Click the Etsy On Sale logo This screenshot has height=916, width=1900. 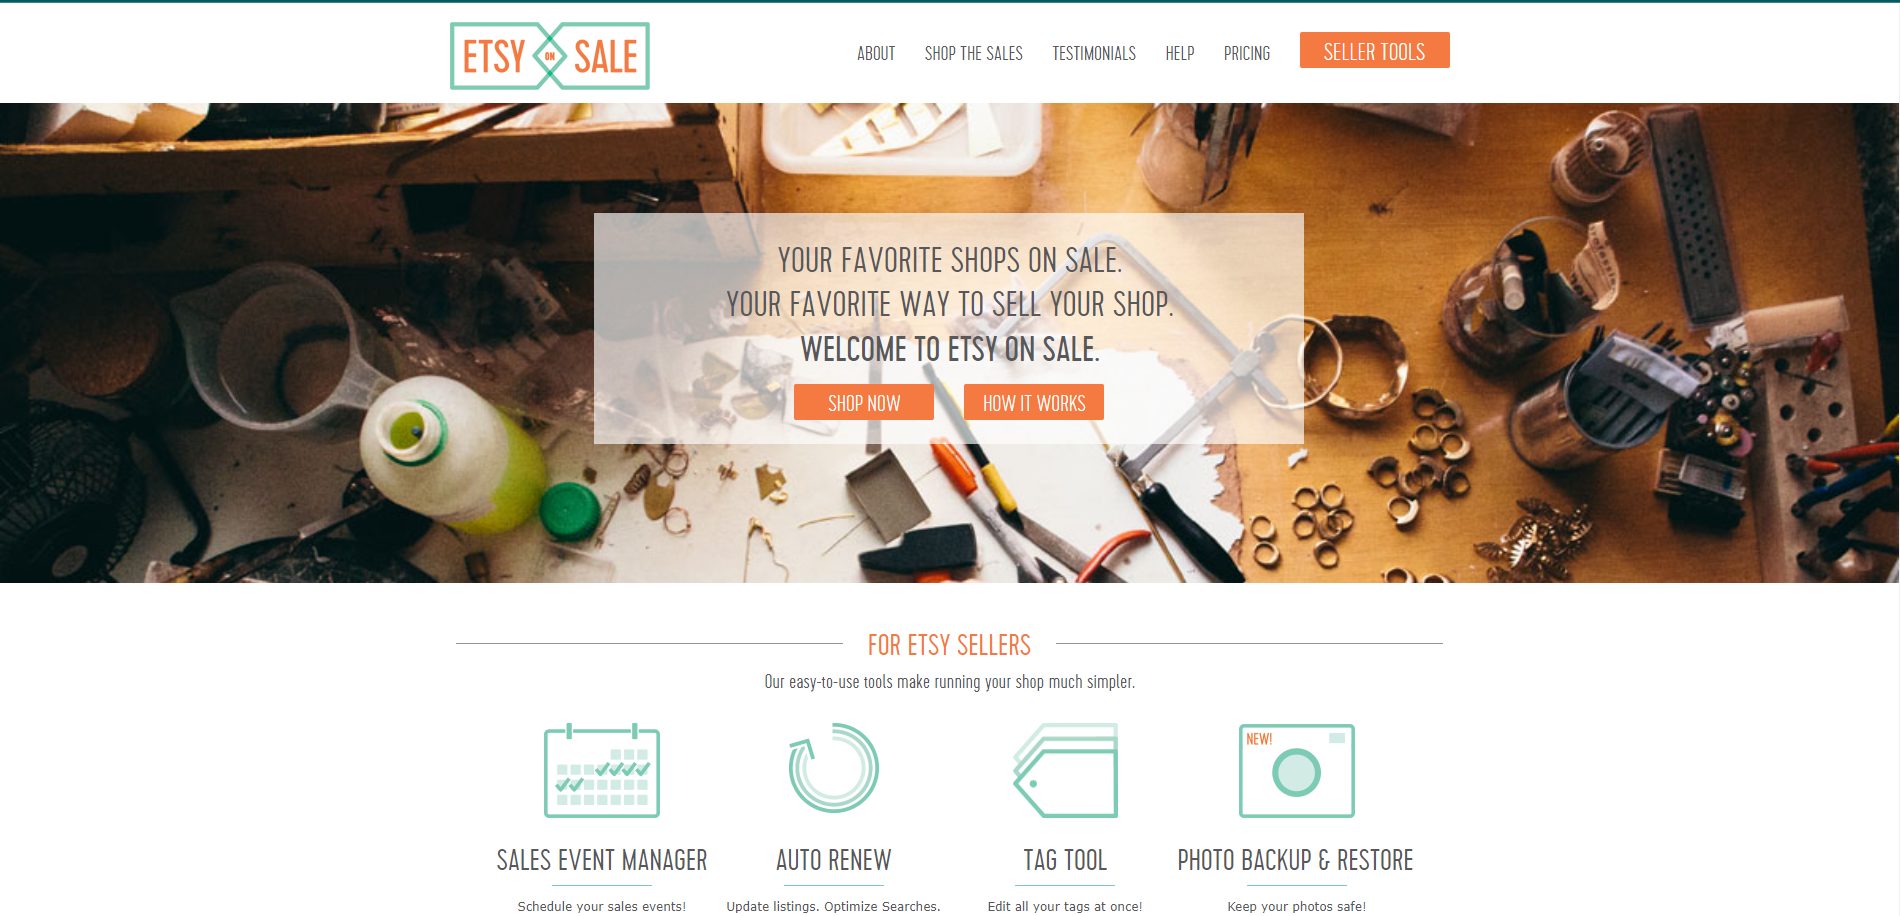(x=550, y=56)
